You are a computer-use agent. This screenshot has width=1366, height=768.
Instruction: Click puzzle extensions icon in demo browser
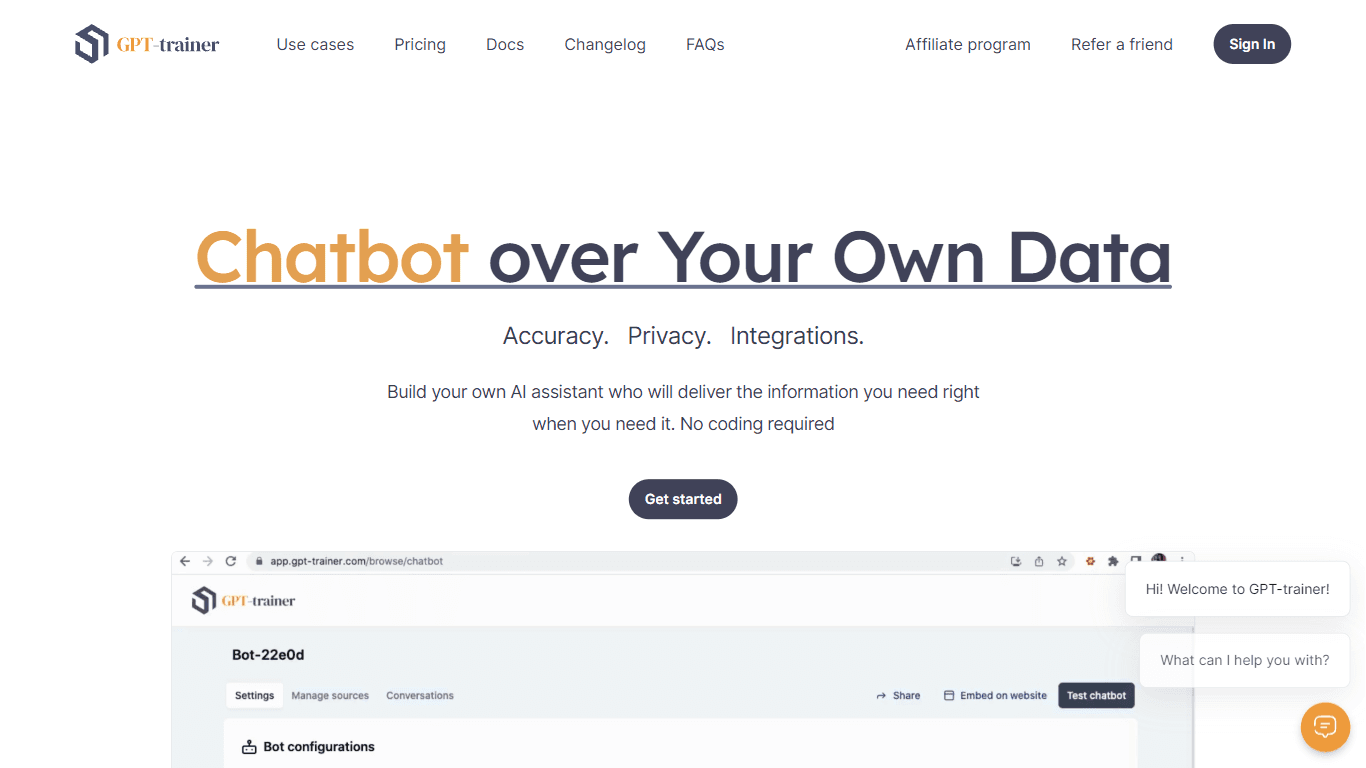(x=1113, y=562)
